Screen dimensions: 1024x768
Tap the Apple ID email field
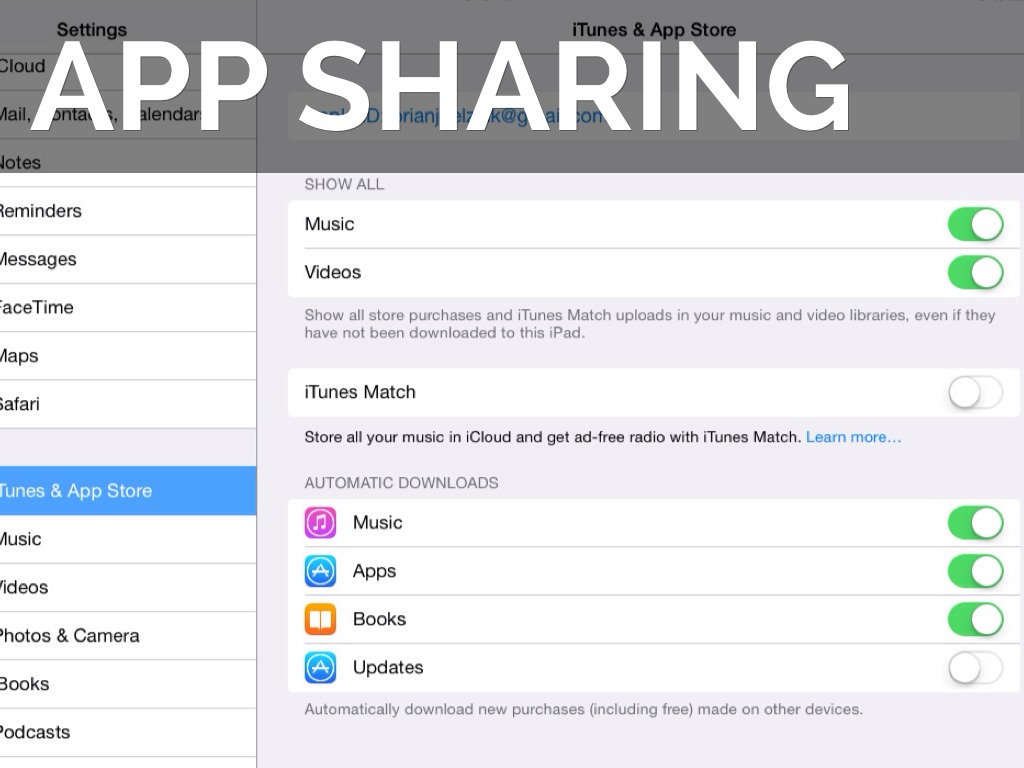(640, 116)
